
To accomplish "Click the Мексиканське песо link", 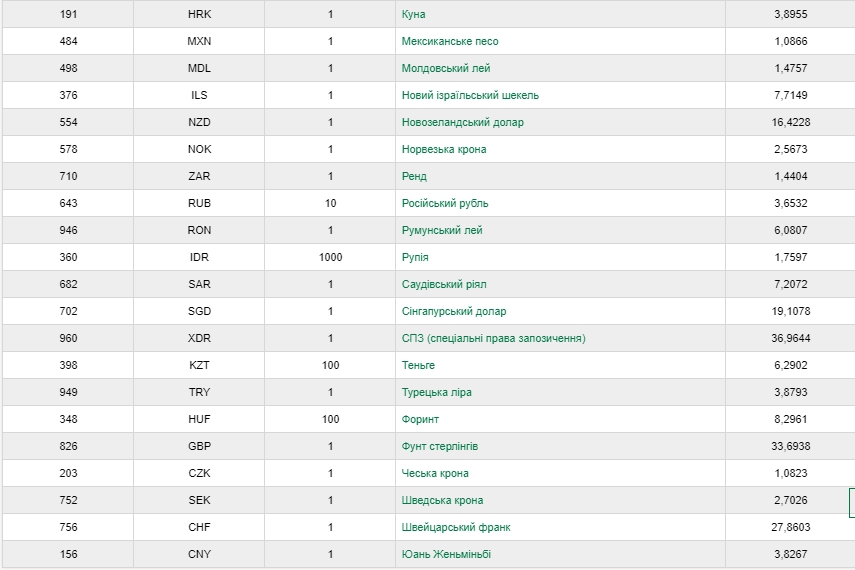I will (449, 41).
